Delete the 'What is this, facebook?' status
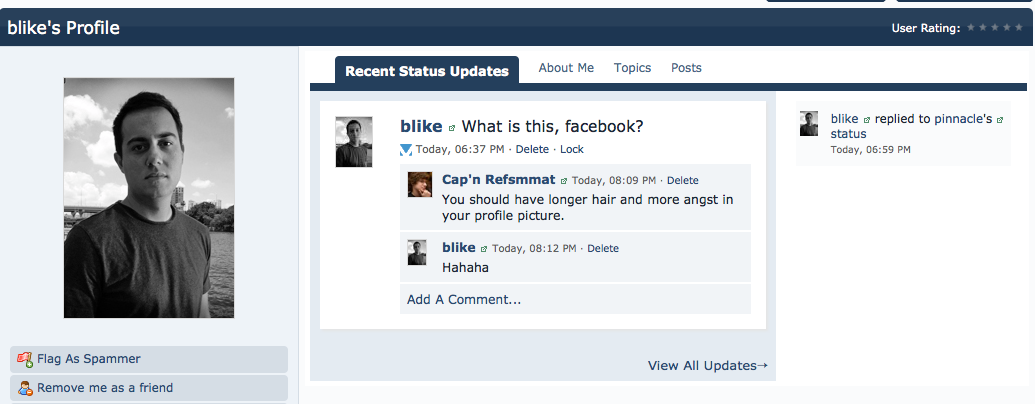Viewport: 1035px width, 404px height. 532,150
